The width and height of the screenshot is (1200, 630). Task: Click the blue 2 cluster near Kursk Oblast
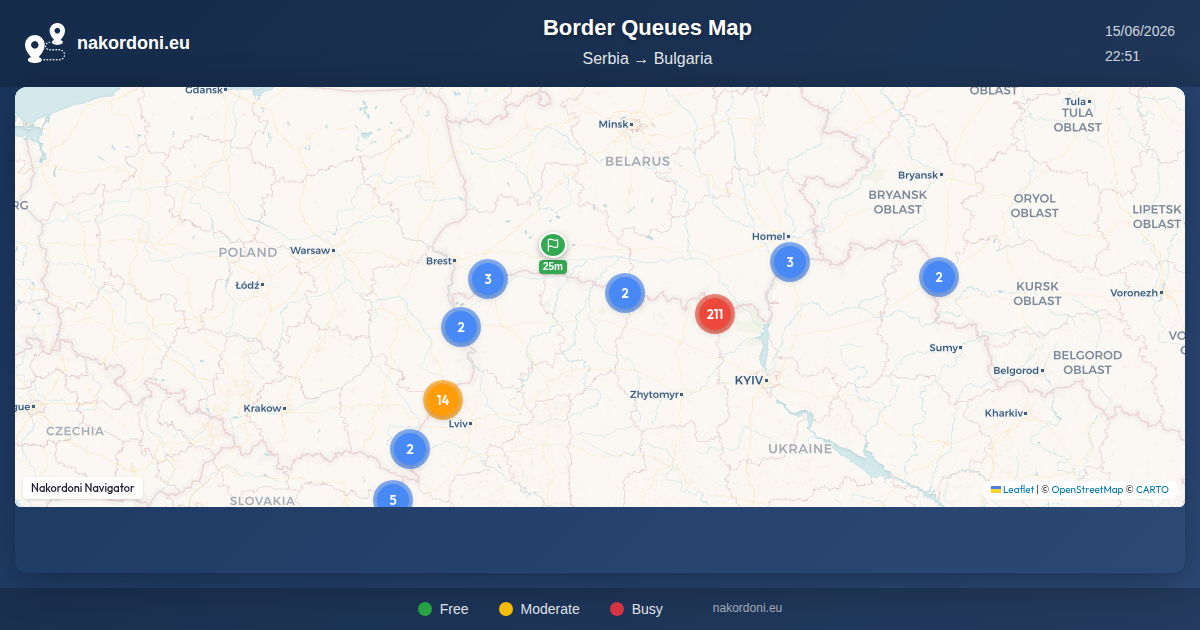coord(939,277)
